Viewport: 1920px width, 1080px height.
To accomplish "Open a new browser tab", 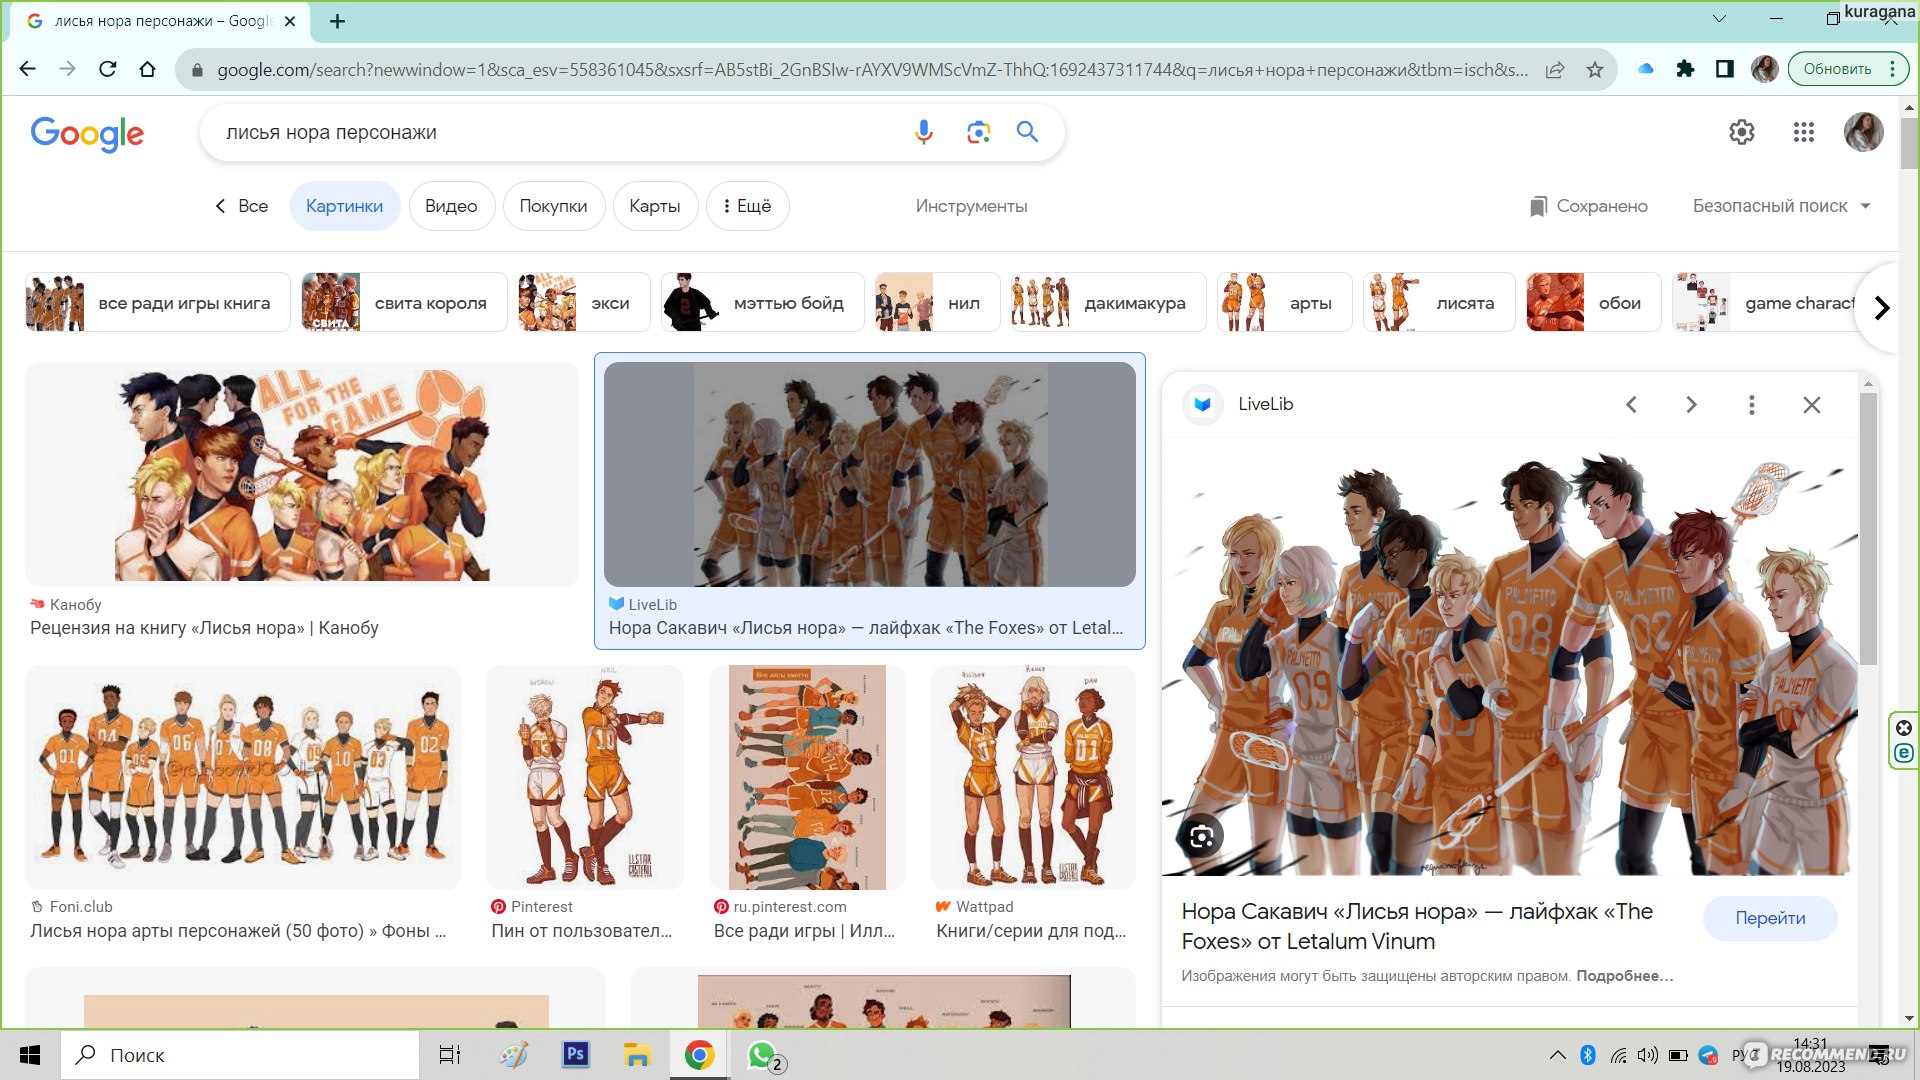I will 338,21.
